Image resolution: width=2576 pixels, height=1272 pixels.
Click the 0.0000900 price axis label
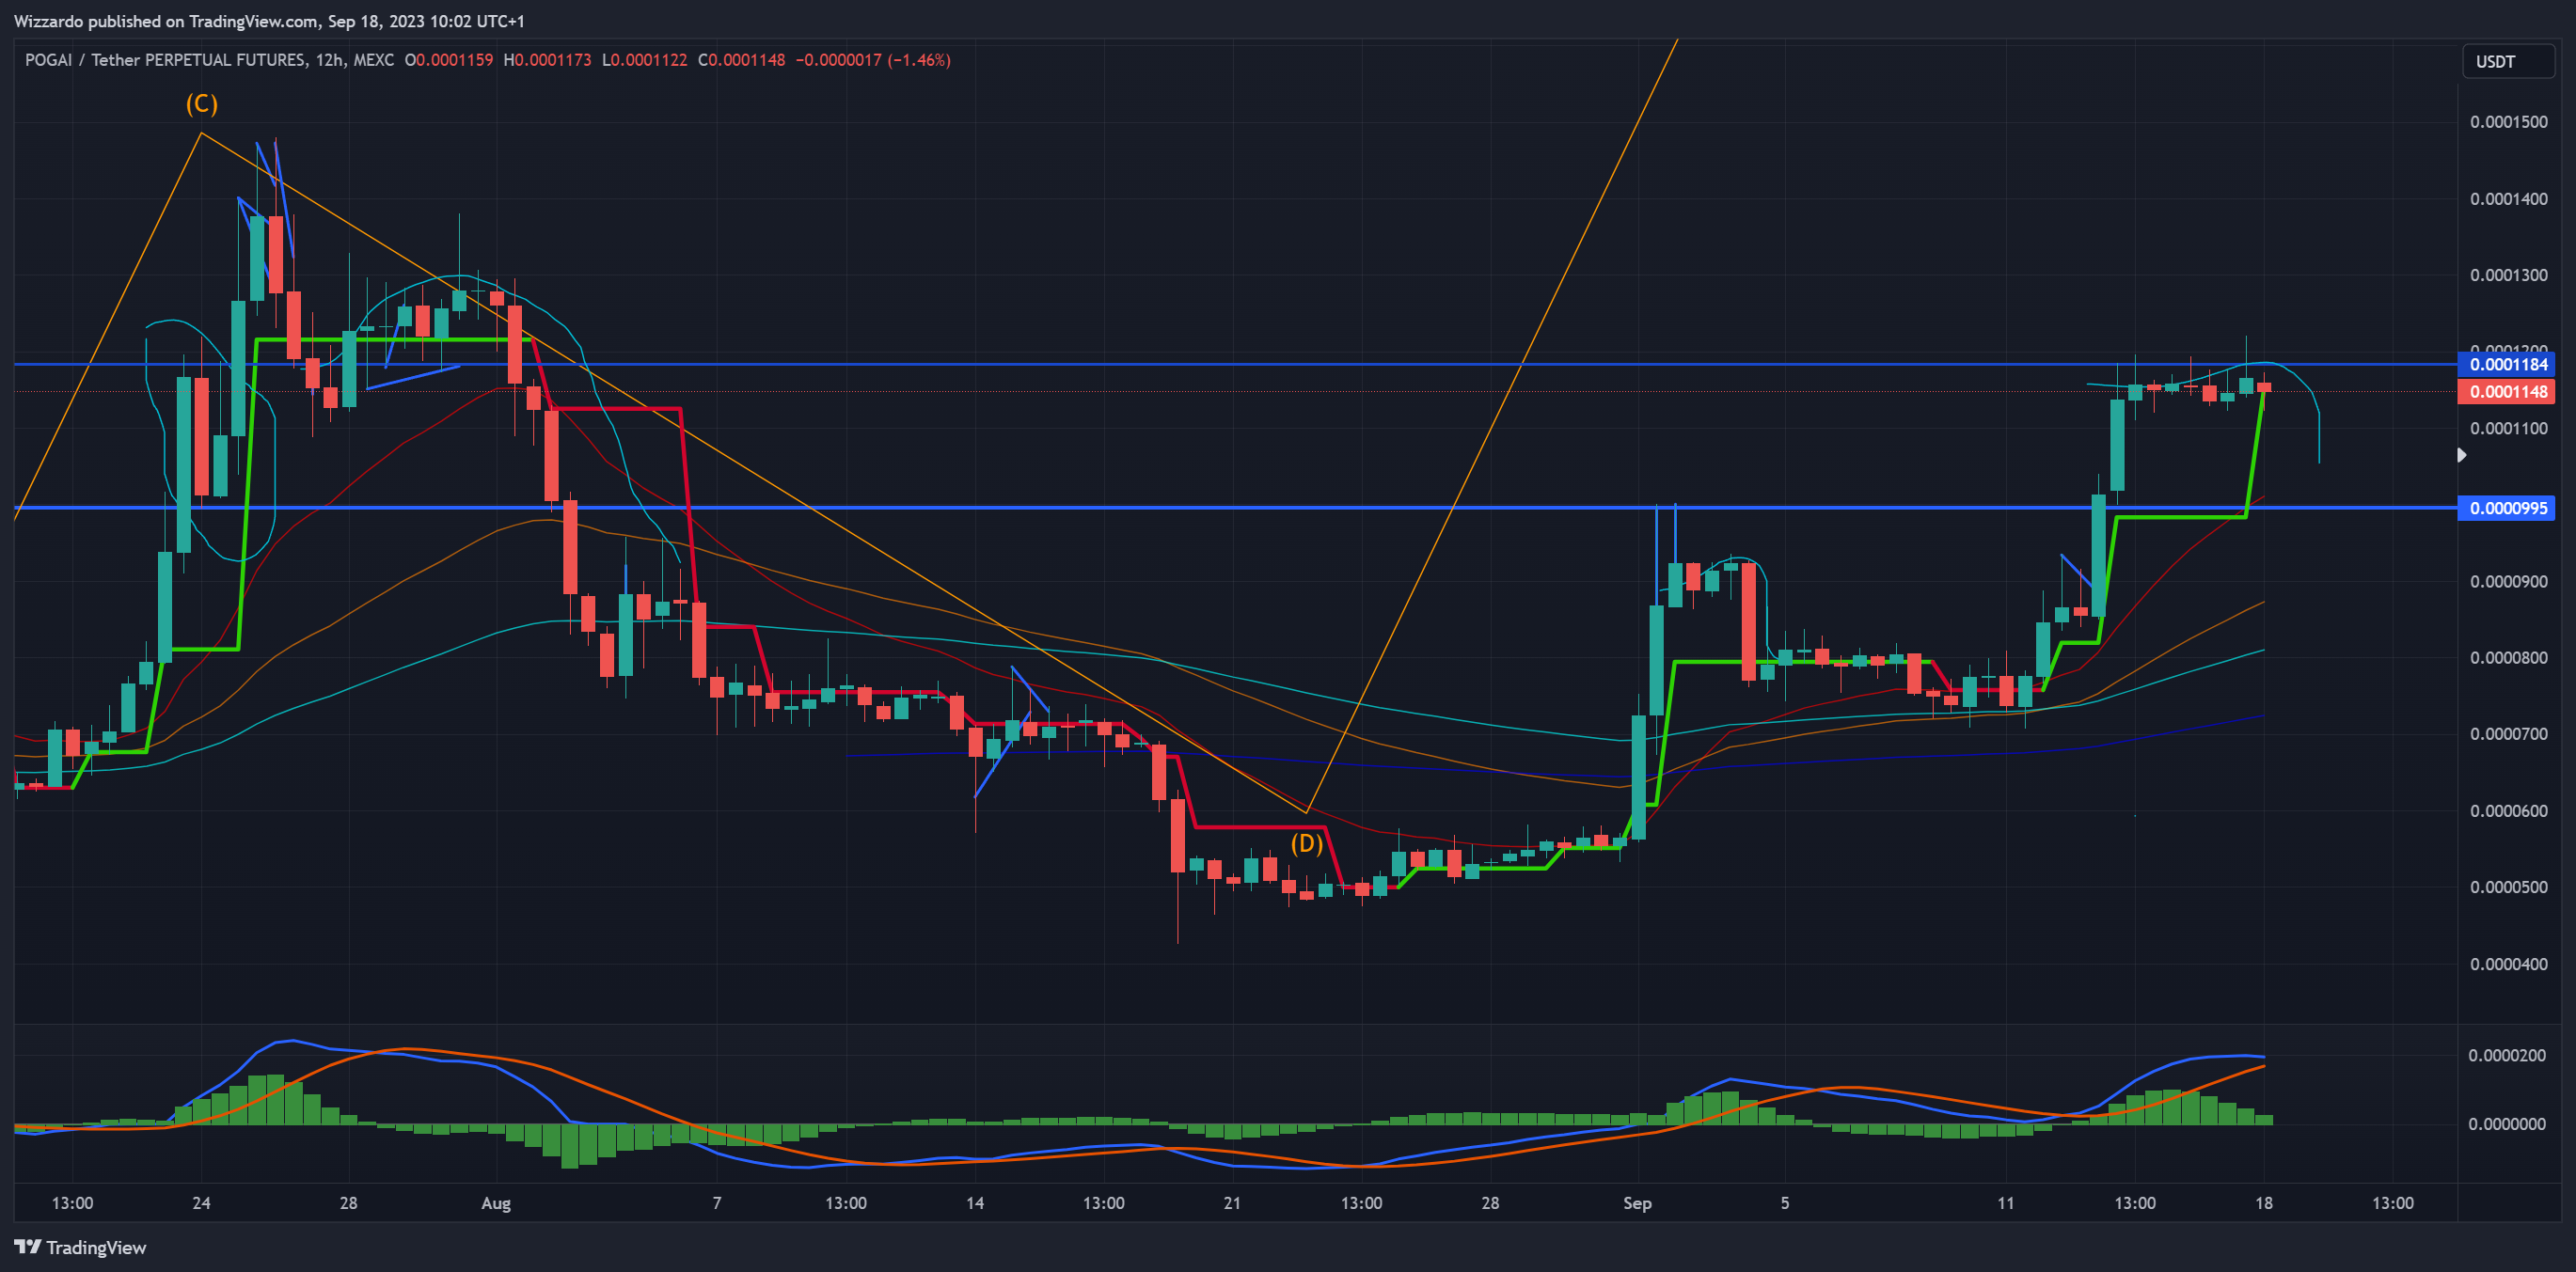point(2508,581)
